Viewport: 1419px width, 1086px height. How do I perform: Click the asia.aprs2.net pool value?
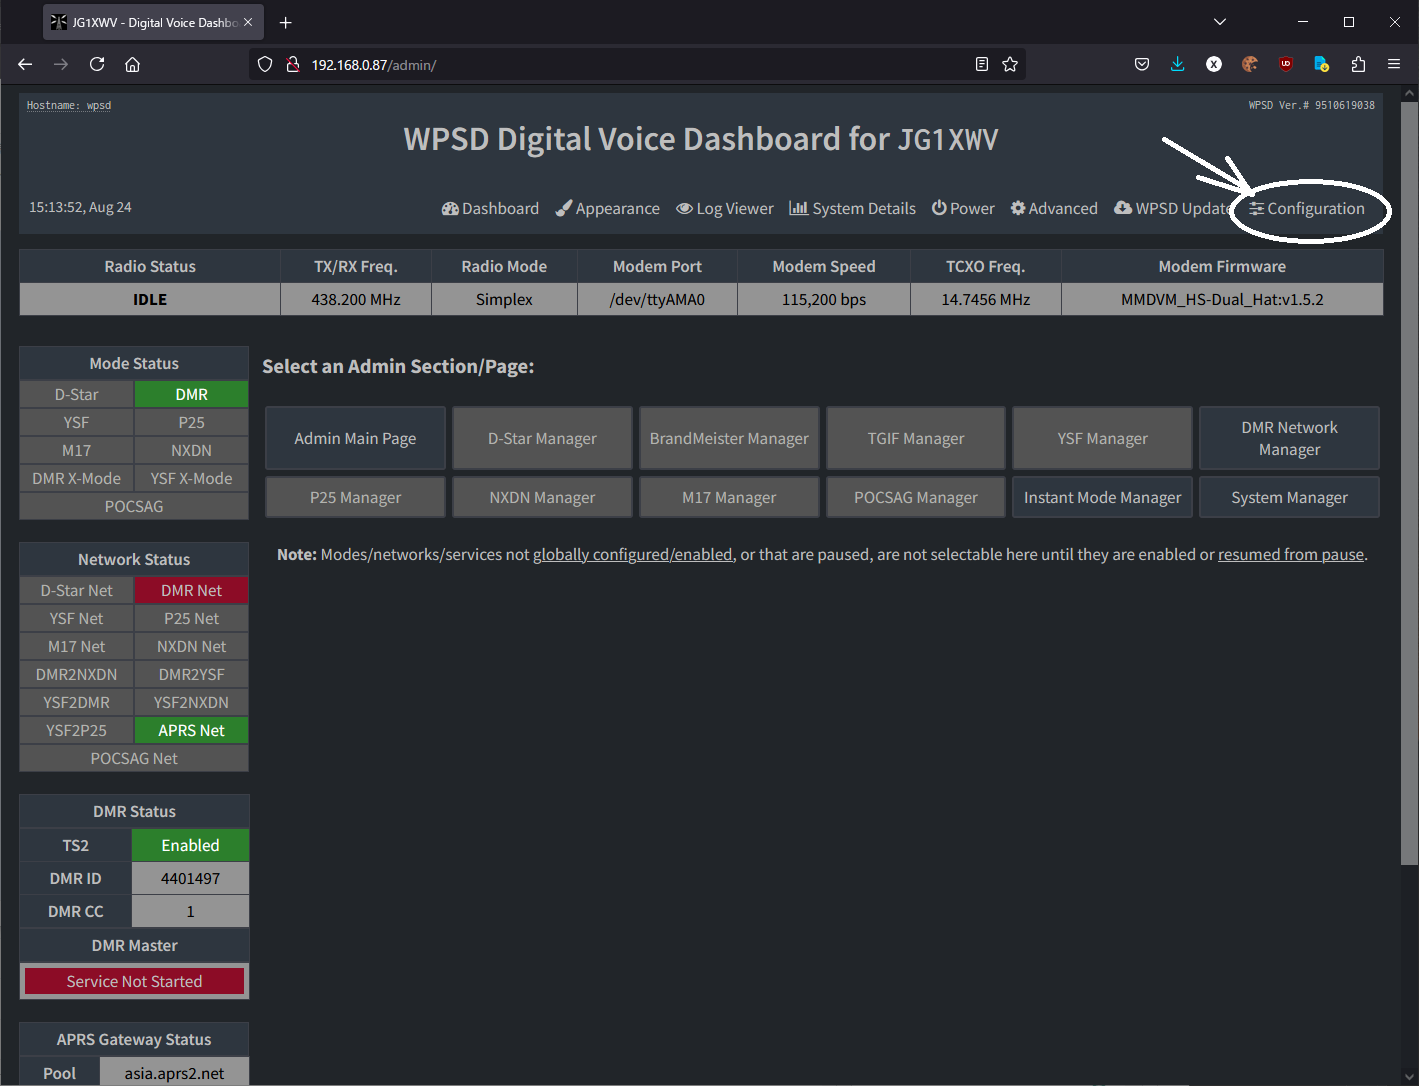(x=174, y=1072)
